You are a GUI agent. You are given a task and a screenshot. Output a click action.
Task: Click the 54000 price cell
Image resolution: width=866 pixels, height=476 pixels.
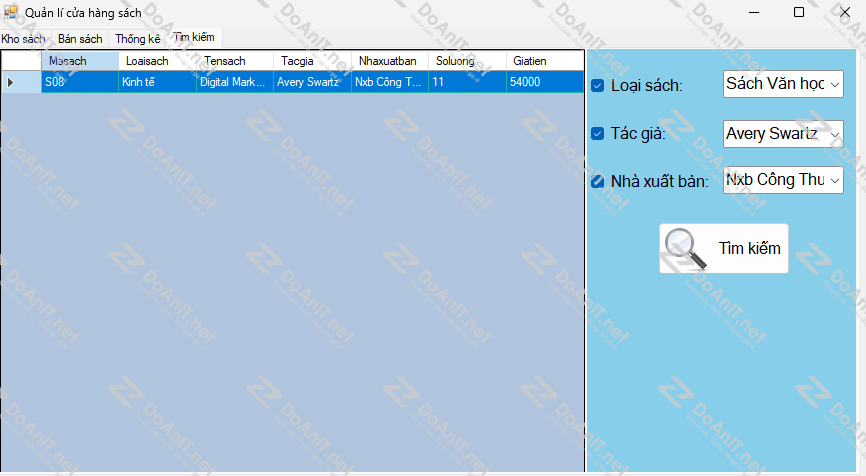tap(544, 82)
